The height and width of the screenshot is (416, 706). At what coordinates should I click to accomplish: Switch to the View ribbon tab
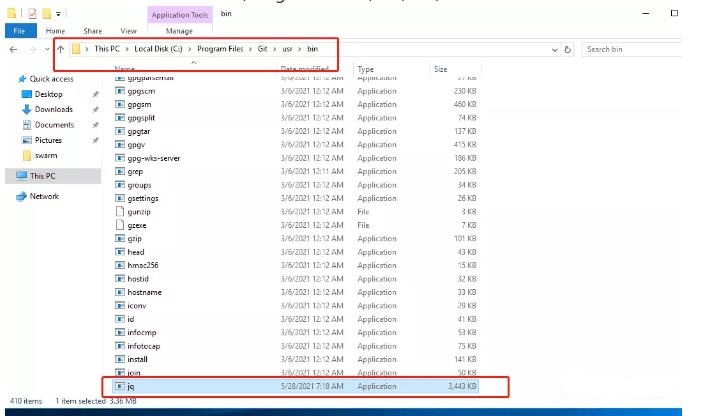pos(128,31)
